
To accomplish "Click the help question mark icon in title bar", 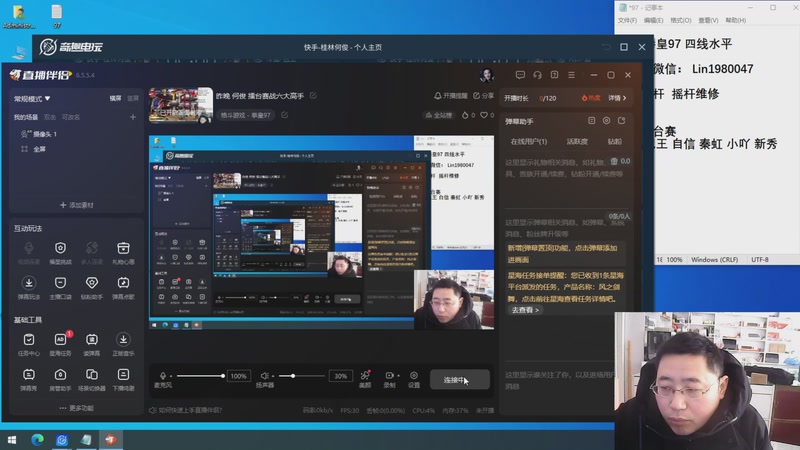I will tap(555, 75).
